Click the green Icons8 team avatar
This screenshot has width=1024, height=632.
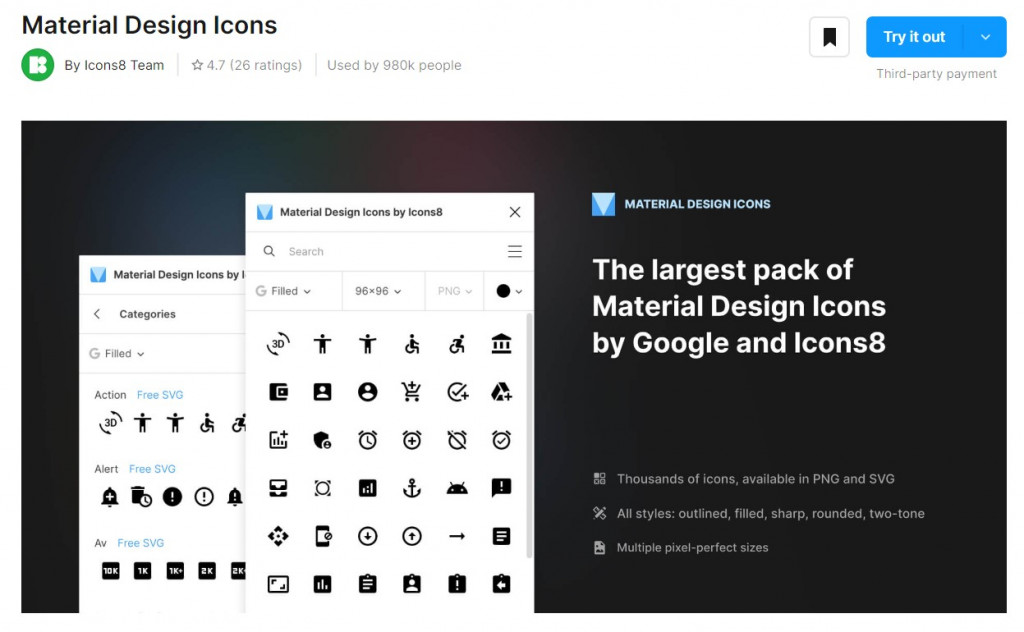pos(37,65)
